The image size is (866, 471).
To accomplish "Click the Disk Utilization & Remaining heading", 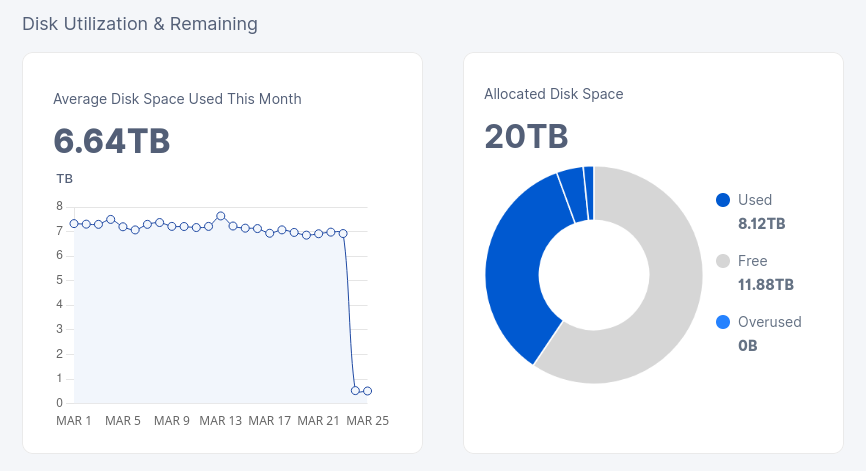I will [140, 24].
